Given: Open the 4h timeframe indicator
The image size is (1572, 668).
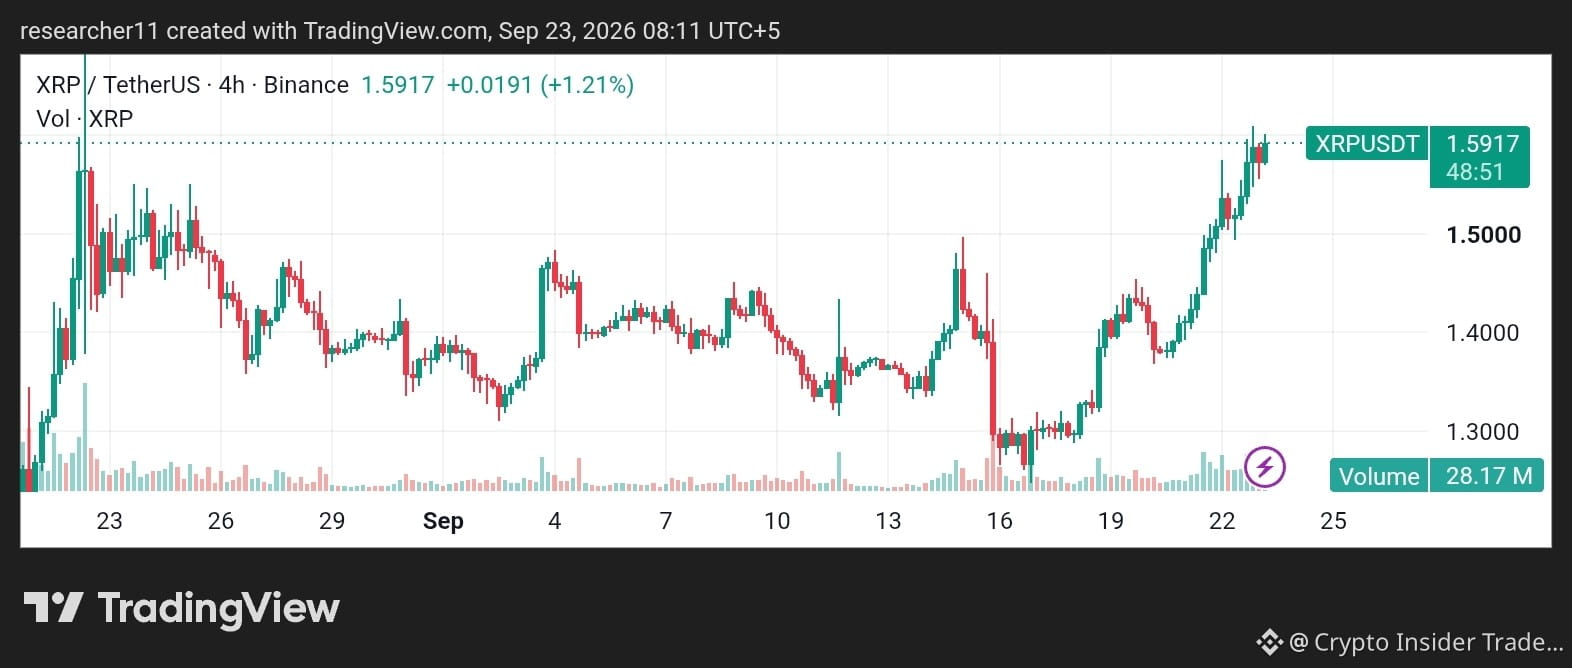Looking at the screenshot, I should click(x=231, y=85).
